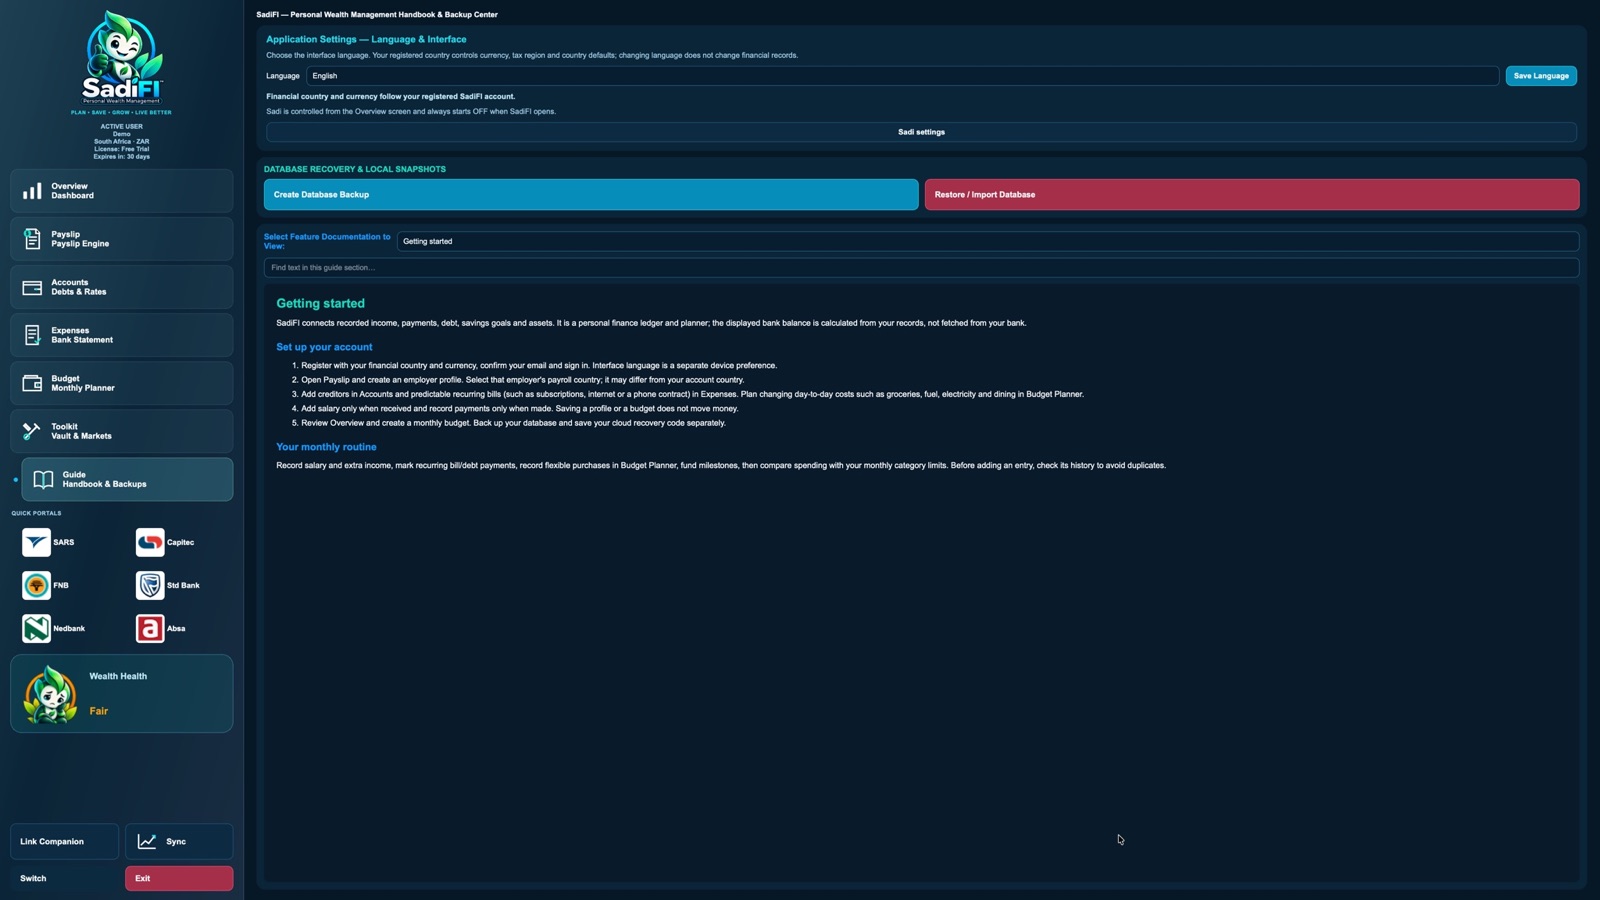The height and width of the screenshot is (900, 1600).
Task: Click the SadiFI logo at top of sidebar
Action: (x=122, y=58)
